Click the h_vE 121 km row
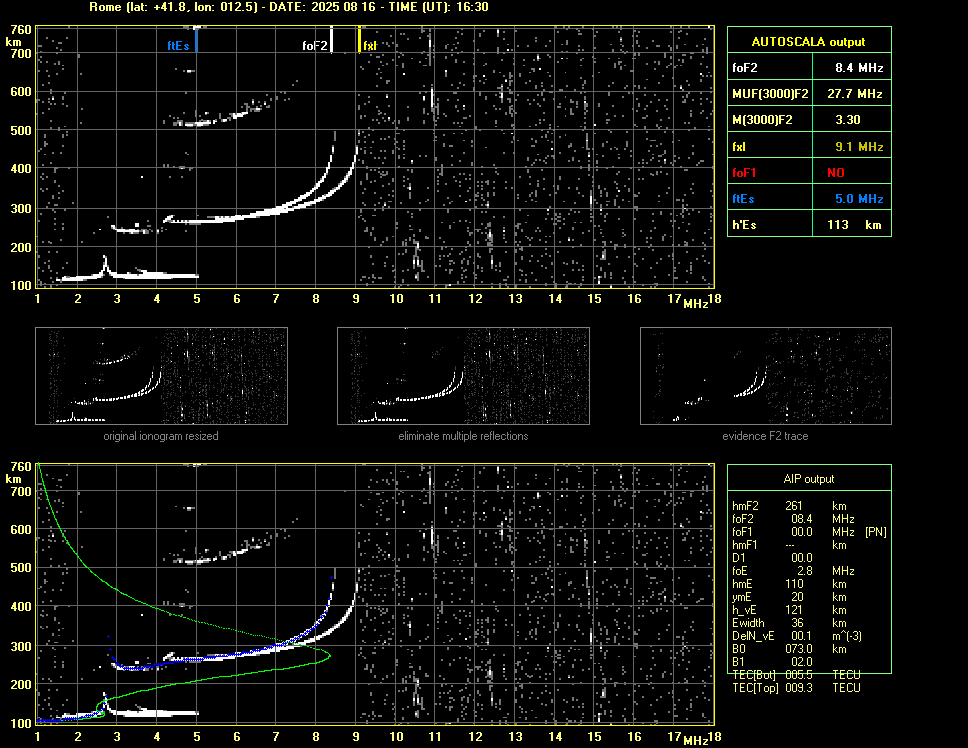968x748 pixels. tap(789, 610)
